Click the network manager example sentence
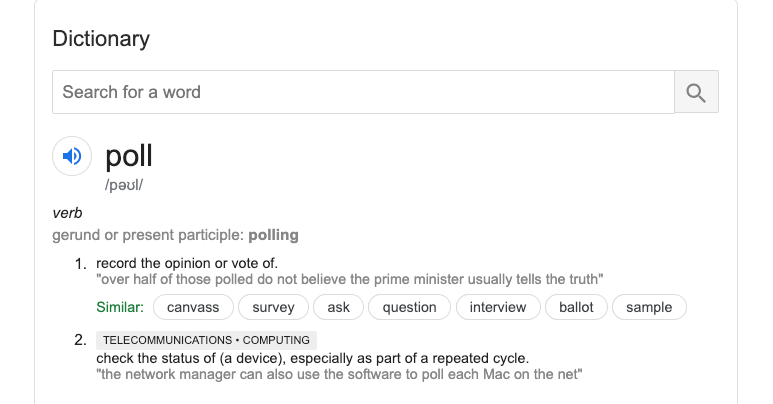The width and height of the screenshot is (773, 404). click(x=339, y=374)
